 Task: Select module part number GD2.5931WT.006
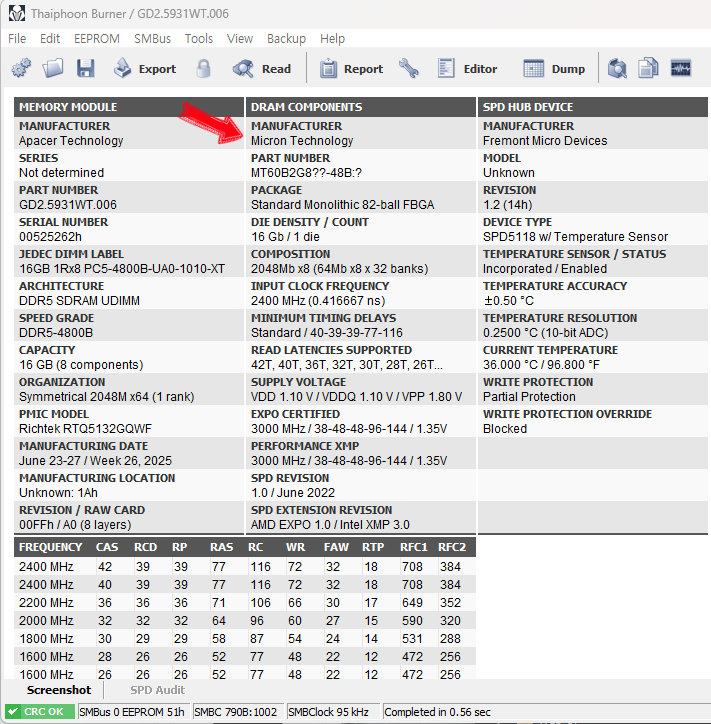pos(68,205)
